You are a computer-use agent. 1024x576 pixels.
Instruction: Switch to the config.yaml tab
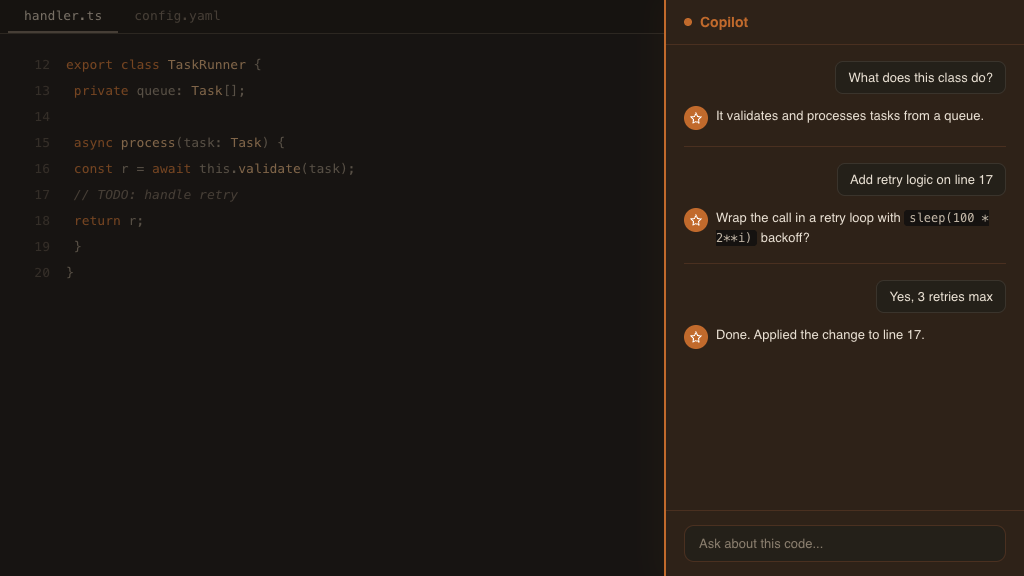177,16
